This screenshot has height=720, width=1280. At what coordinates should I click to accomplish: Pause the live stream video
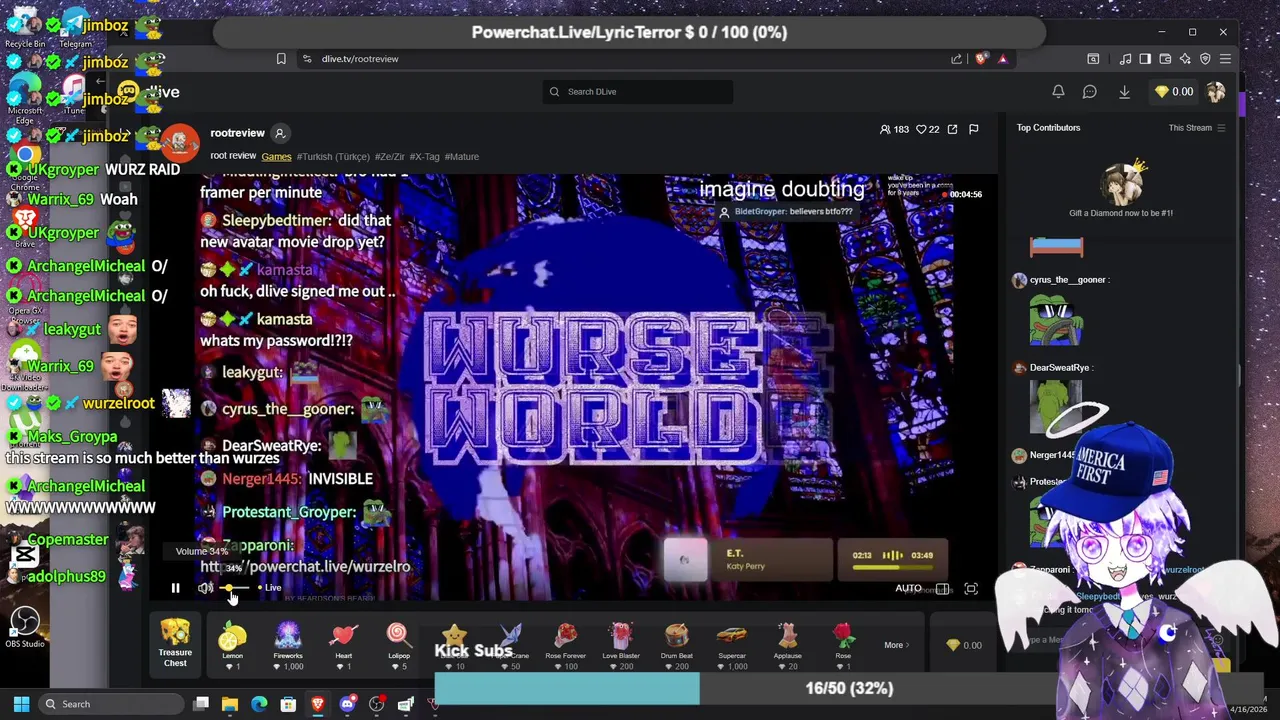point(175,588)
